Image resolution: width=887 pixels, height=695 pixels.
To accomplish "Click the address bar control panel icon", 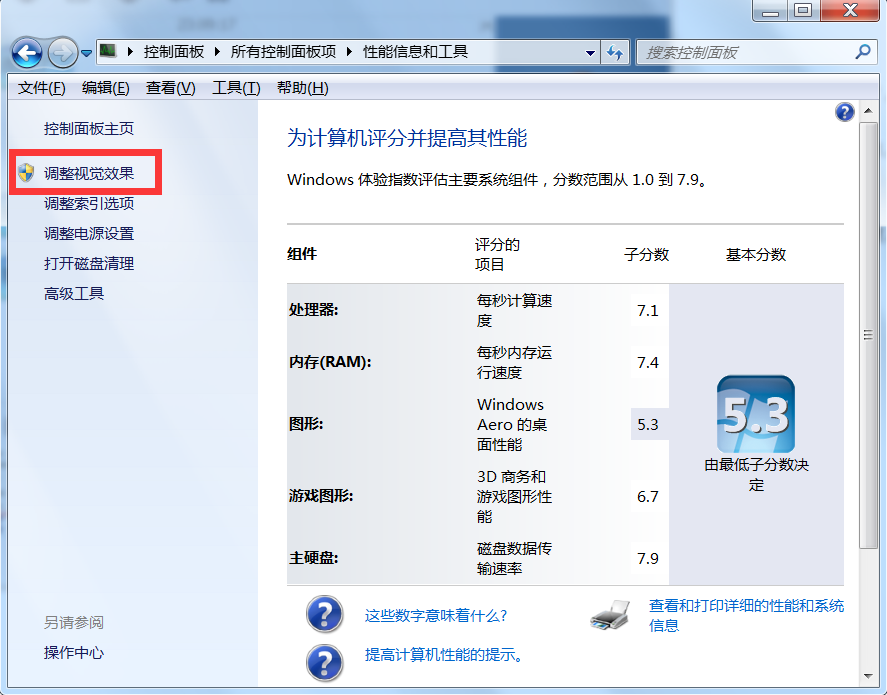I will [x=107, y=51].
